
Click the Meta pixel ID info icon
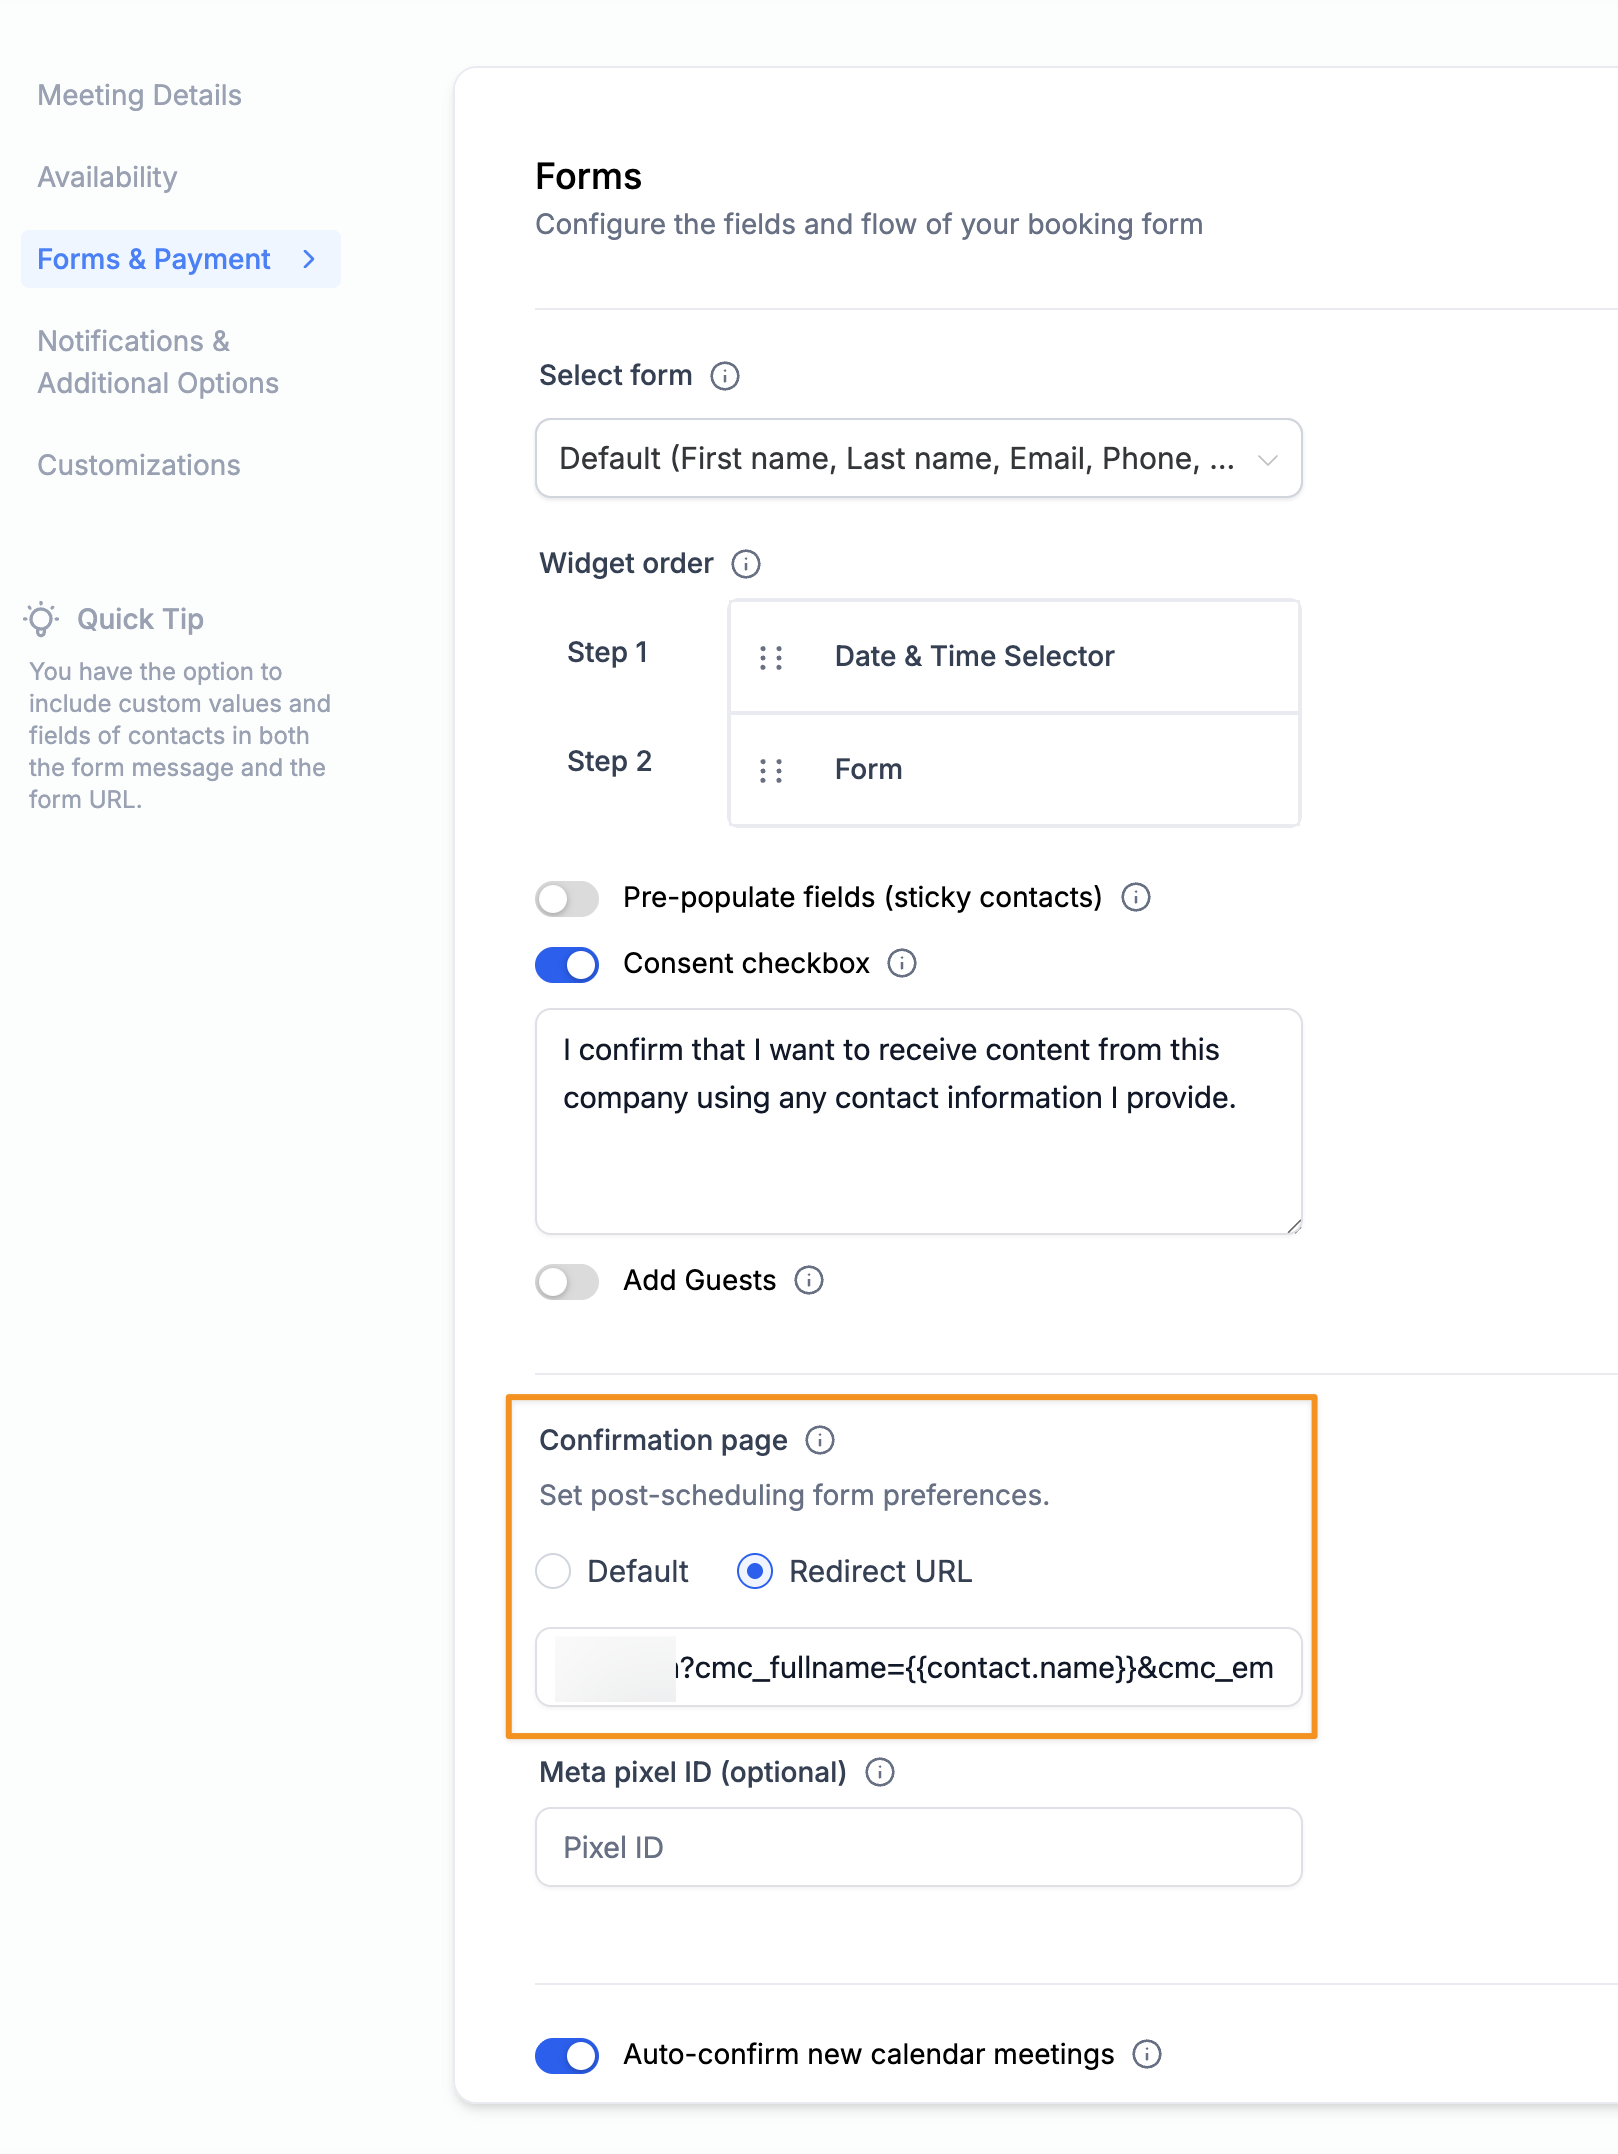pyautogui.click(x=879, y=1772)
